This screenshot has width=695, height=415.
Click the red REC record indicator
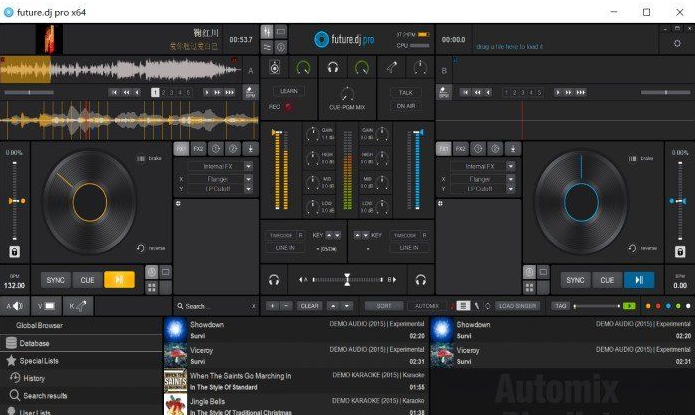click(x=288, y=106)
